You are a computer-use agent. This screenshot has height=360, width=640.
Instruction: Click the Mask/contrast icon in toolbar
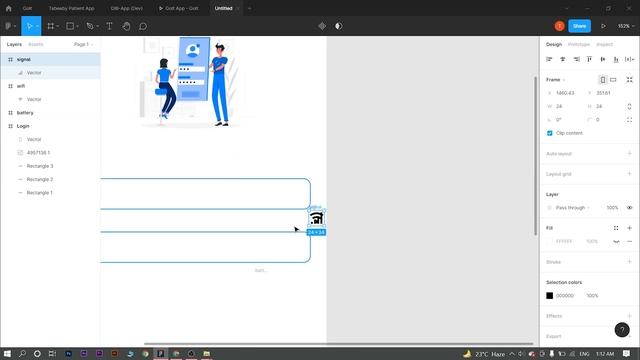[x=338, y=26]
